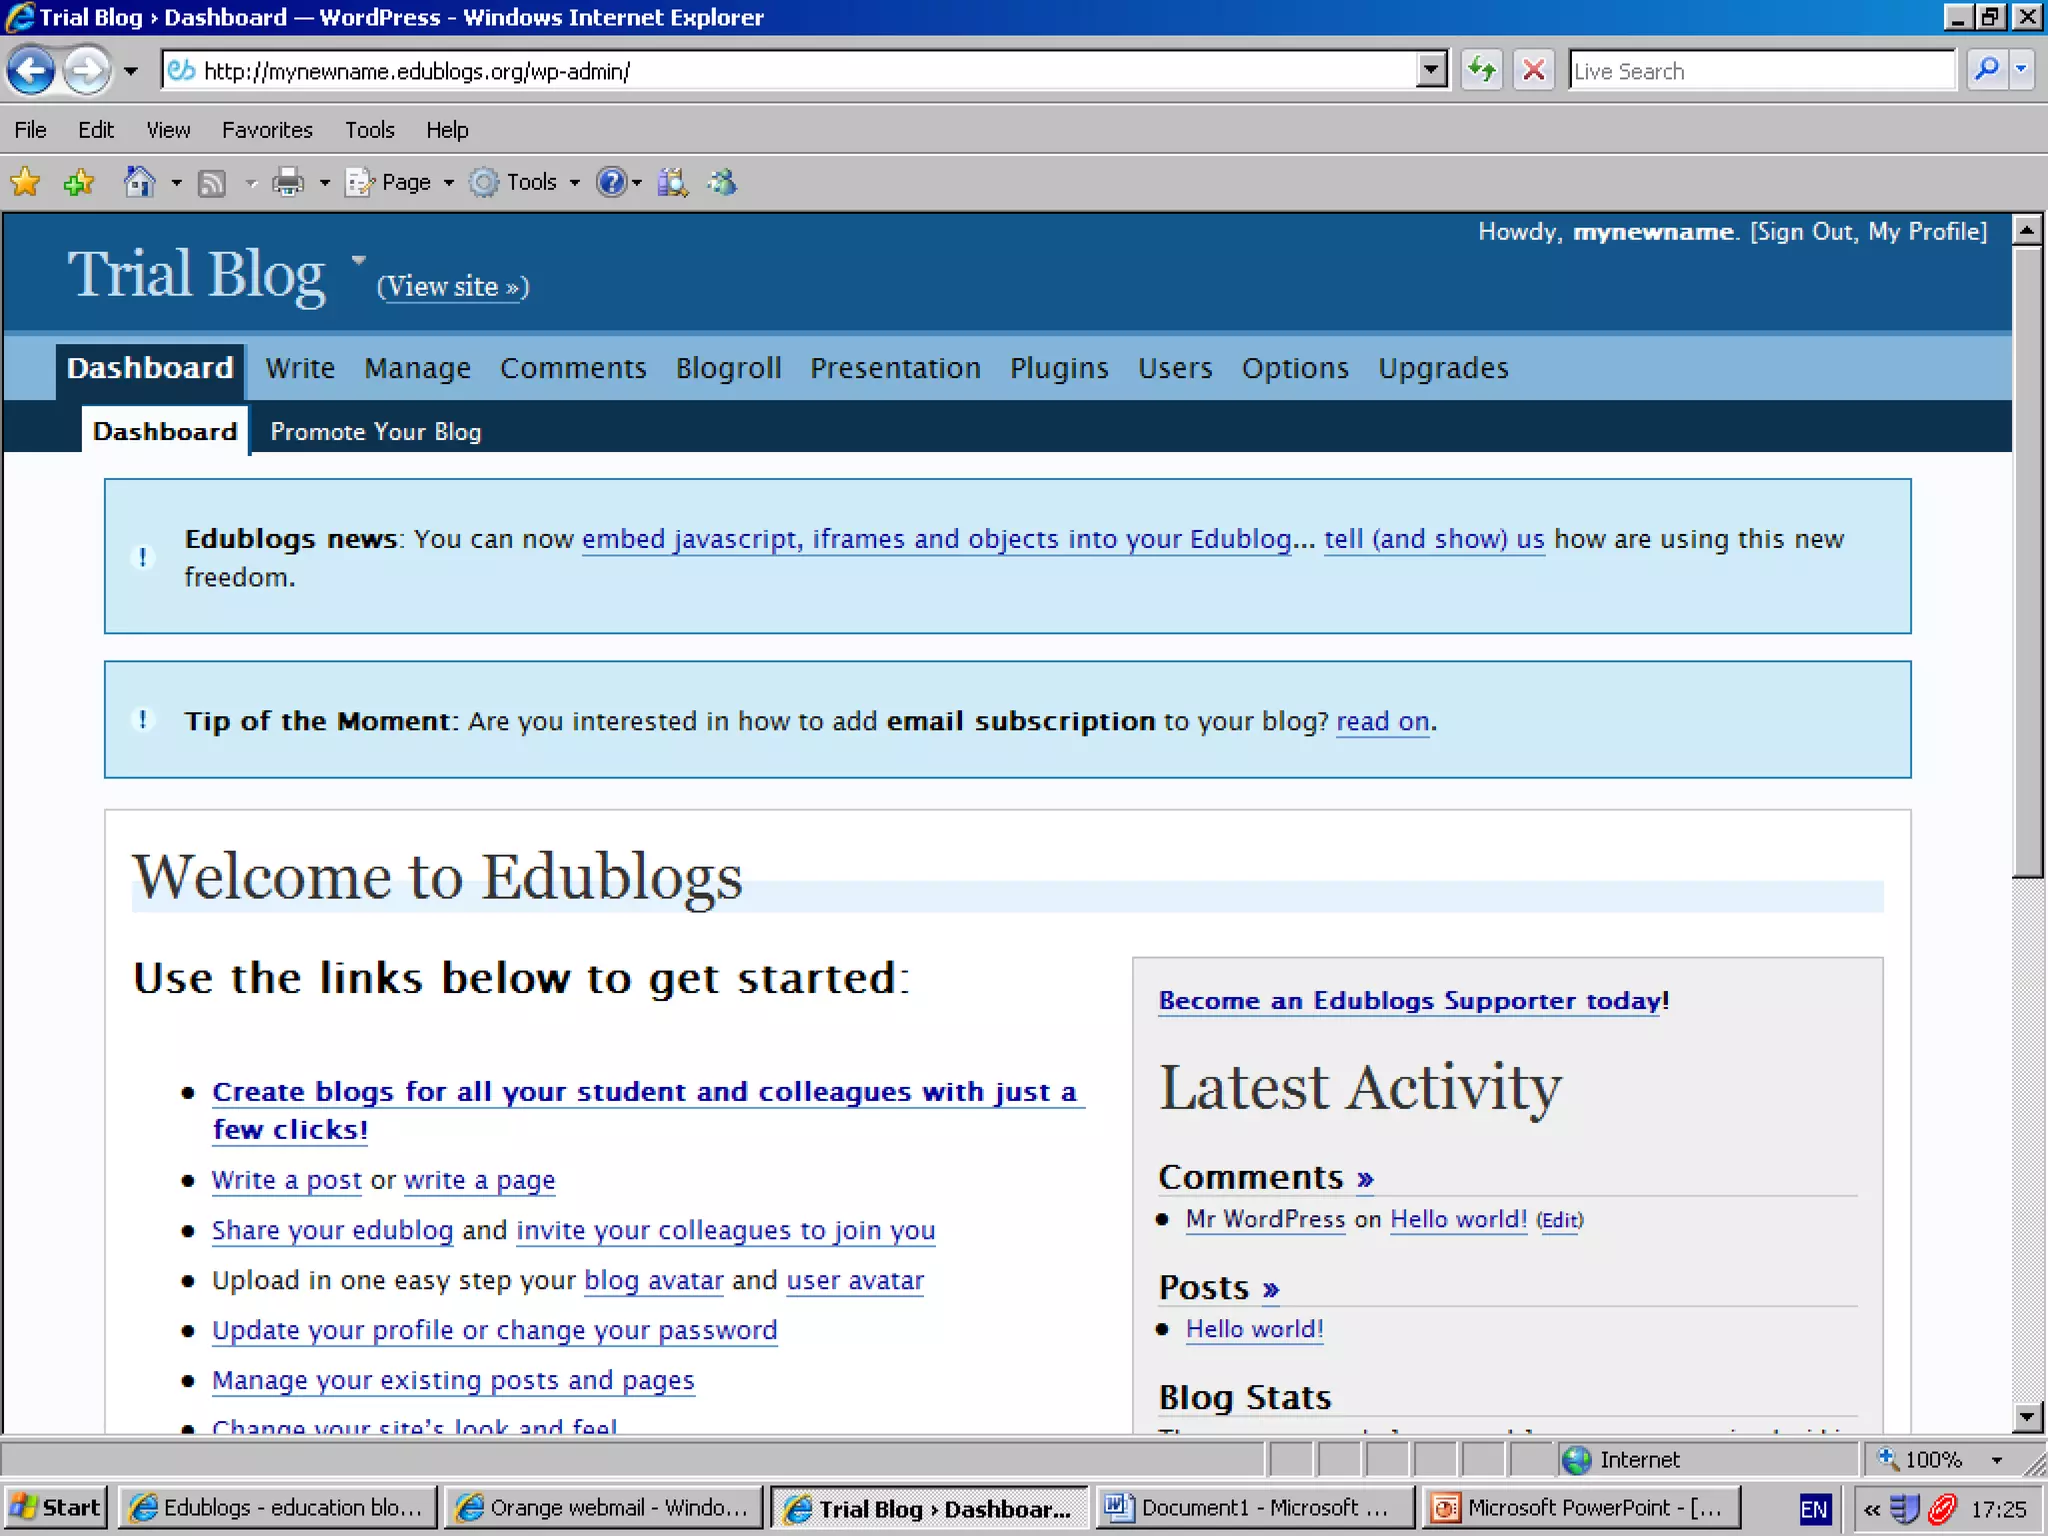Click the Windows Messenger icon
2048x1536 pixels.
(x=722, y=182)
